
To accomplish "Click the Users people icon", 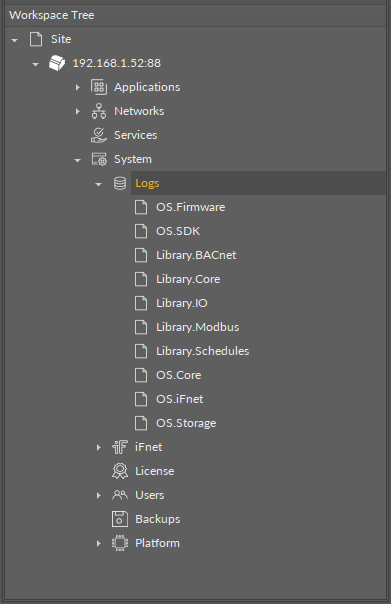I will point(120,495).
